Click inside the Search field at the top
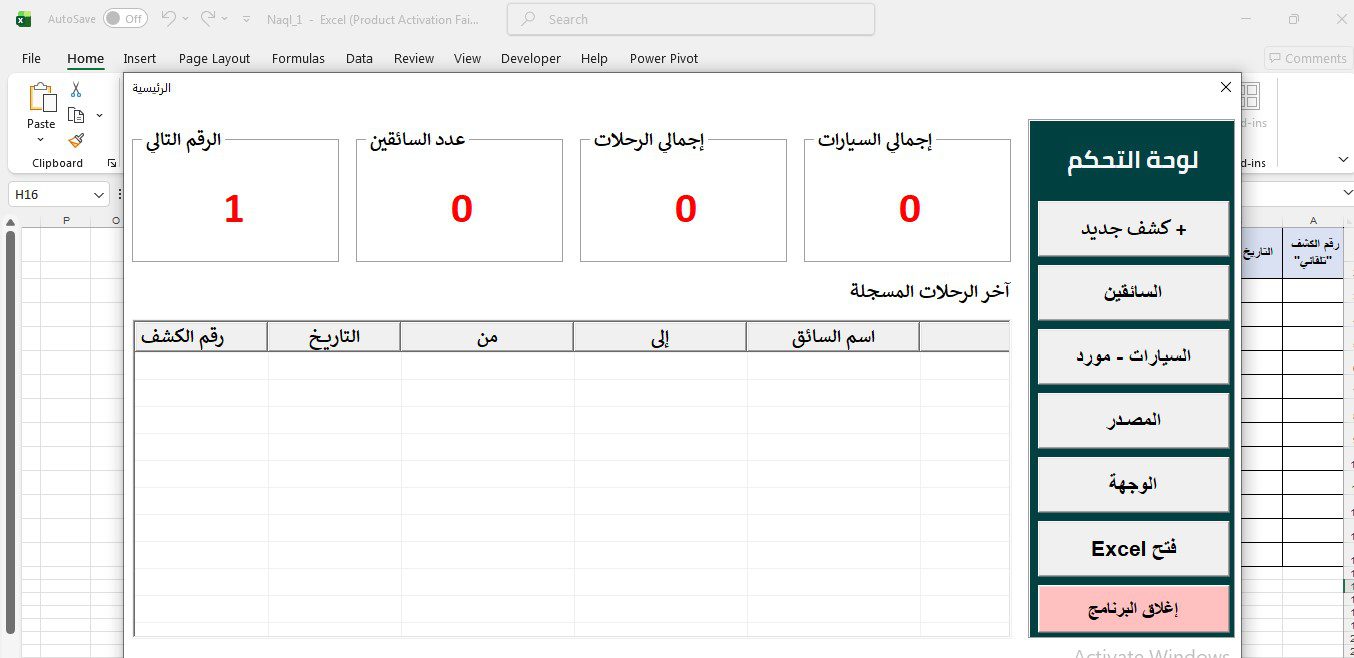 pyautogui.click(x=690, y=19)
